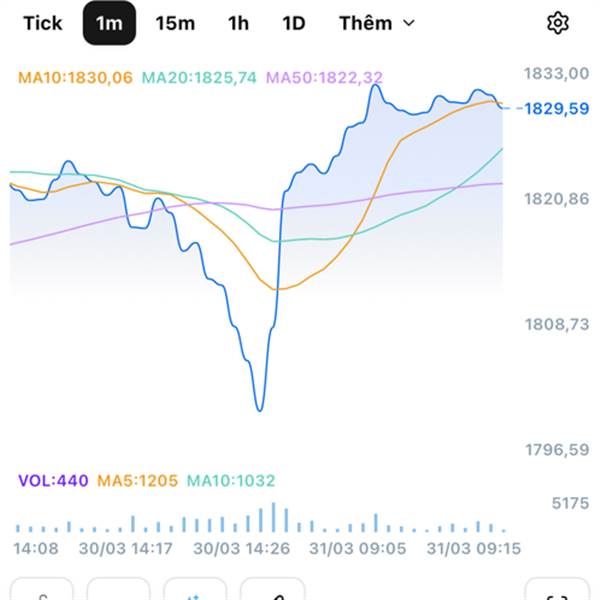
Task: Click current price tag 1829,59
Action: pos(557,108)
